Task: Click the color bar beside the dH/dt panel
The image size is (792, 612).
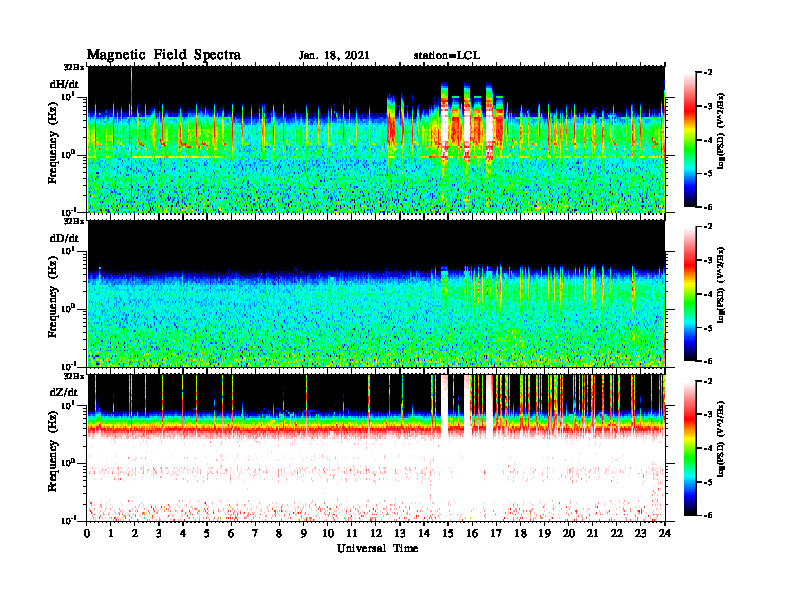Action: pos(690,140)
